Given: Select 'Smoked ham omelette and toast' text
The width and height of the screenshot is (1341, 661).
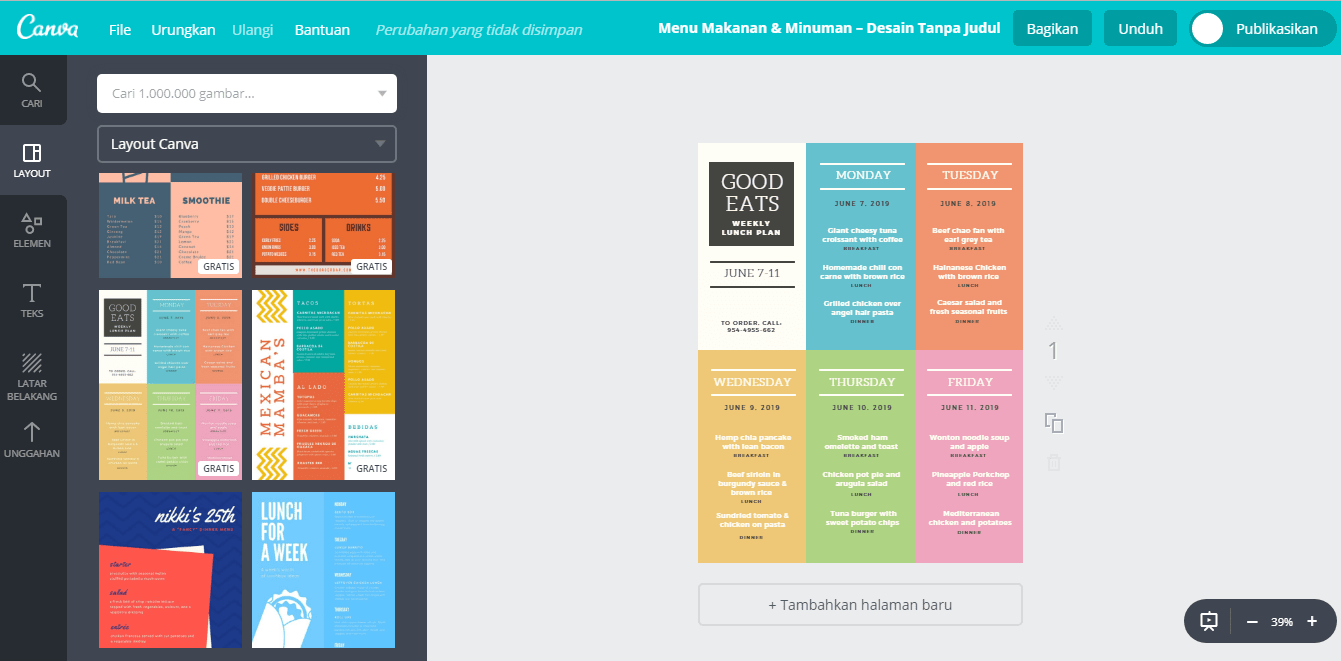Looking at the screenshot, I should [x=862, y=442].
